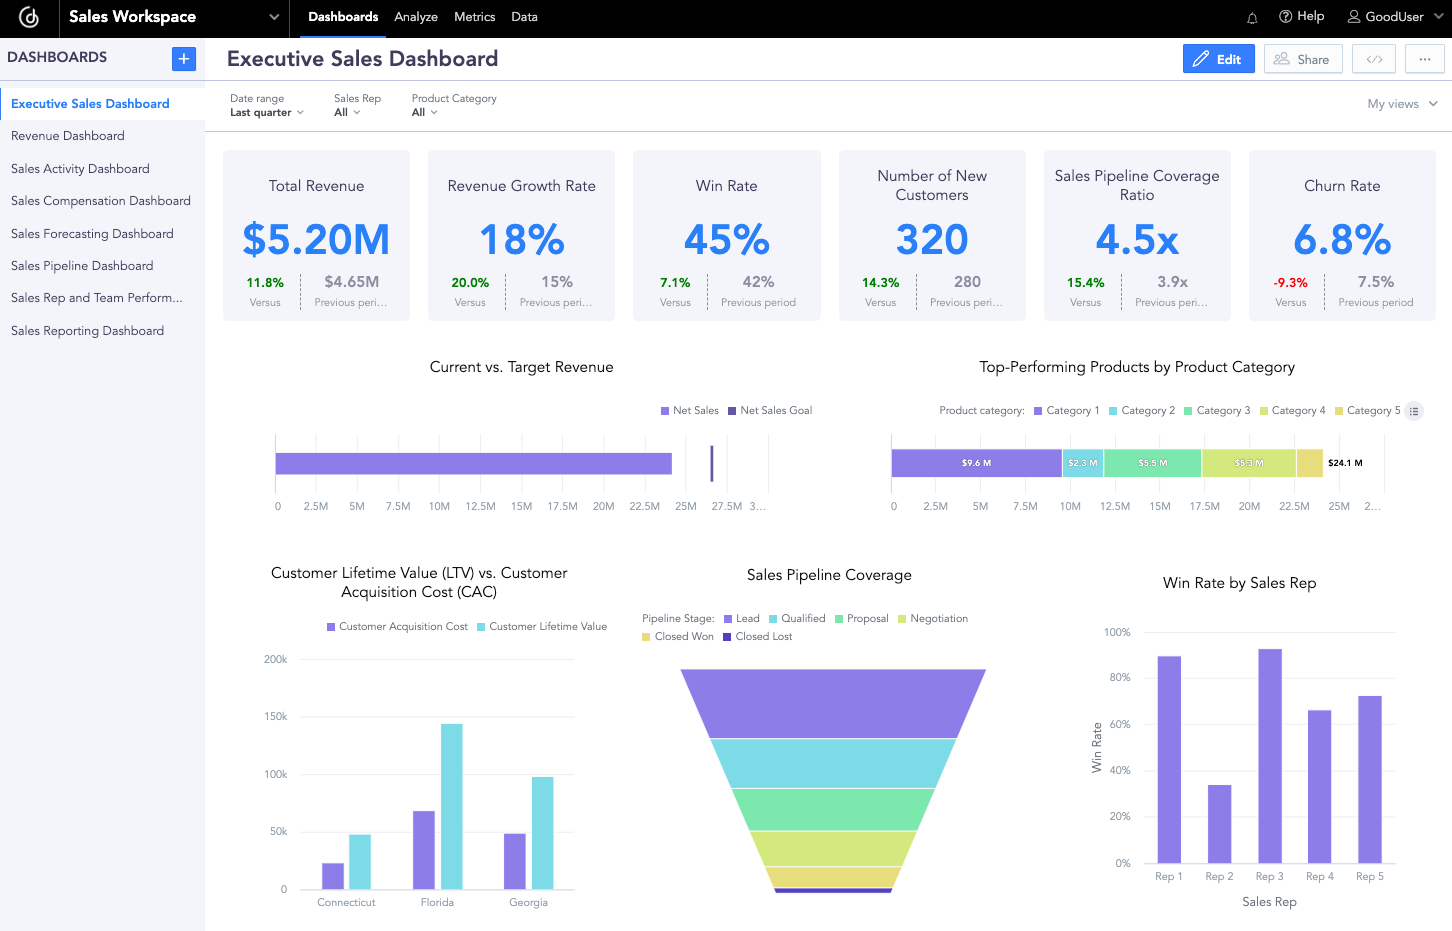Toggle the Net Sales legend entry
1452x931 pixels.
click(x=689, y=410)
